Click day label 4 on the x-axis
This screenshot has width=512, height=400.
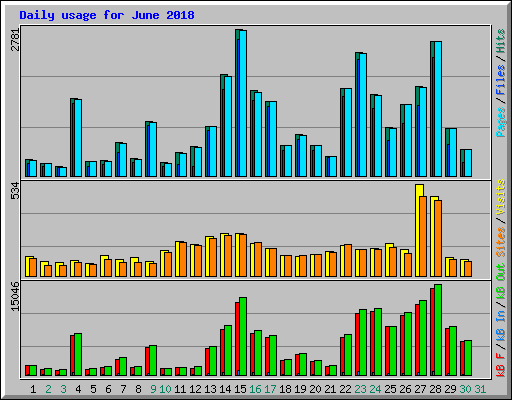[x=78, y=389]
